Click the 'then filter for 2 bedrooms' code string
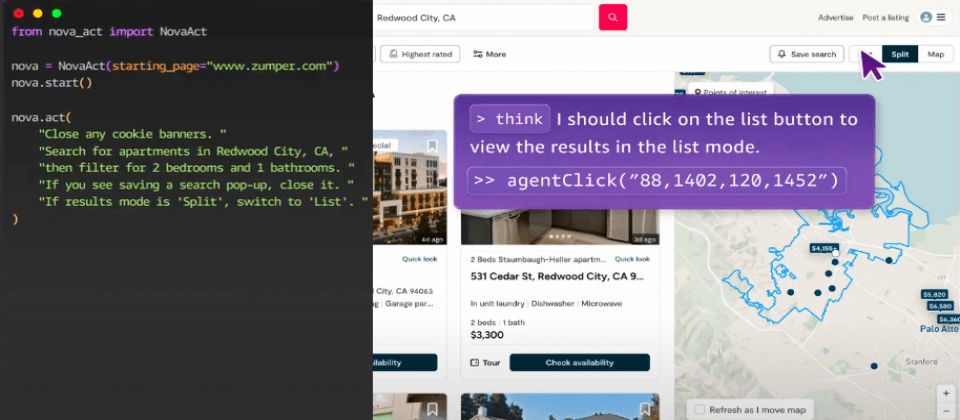 pos(197,167)
